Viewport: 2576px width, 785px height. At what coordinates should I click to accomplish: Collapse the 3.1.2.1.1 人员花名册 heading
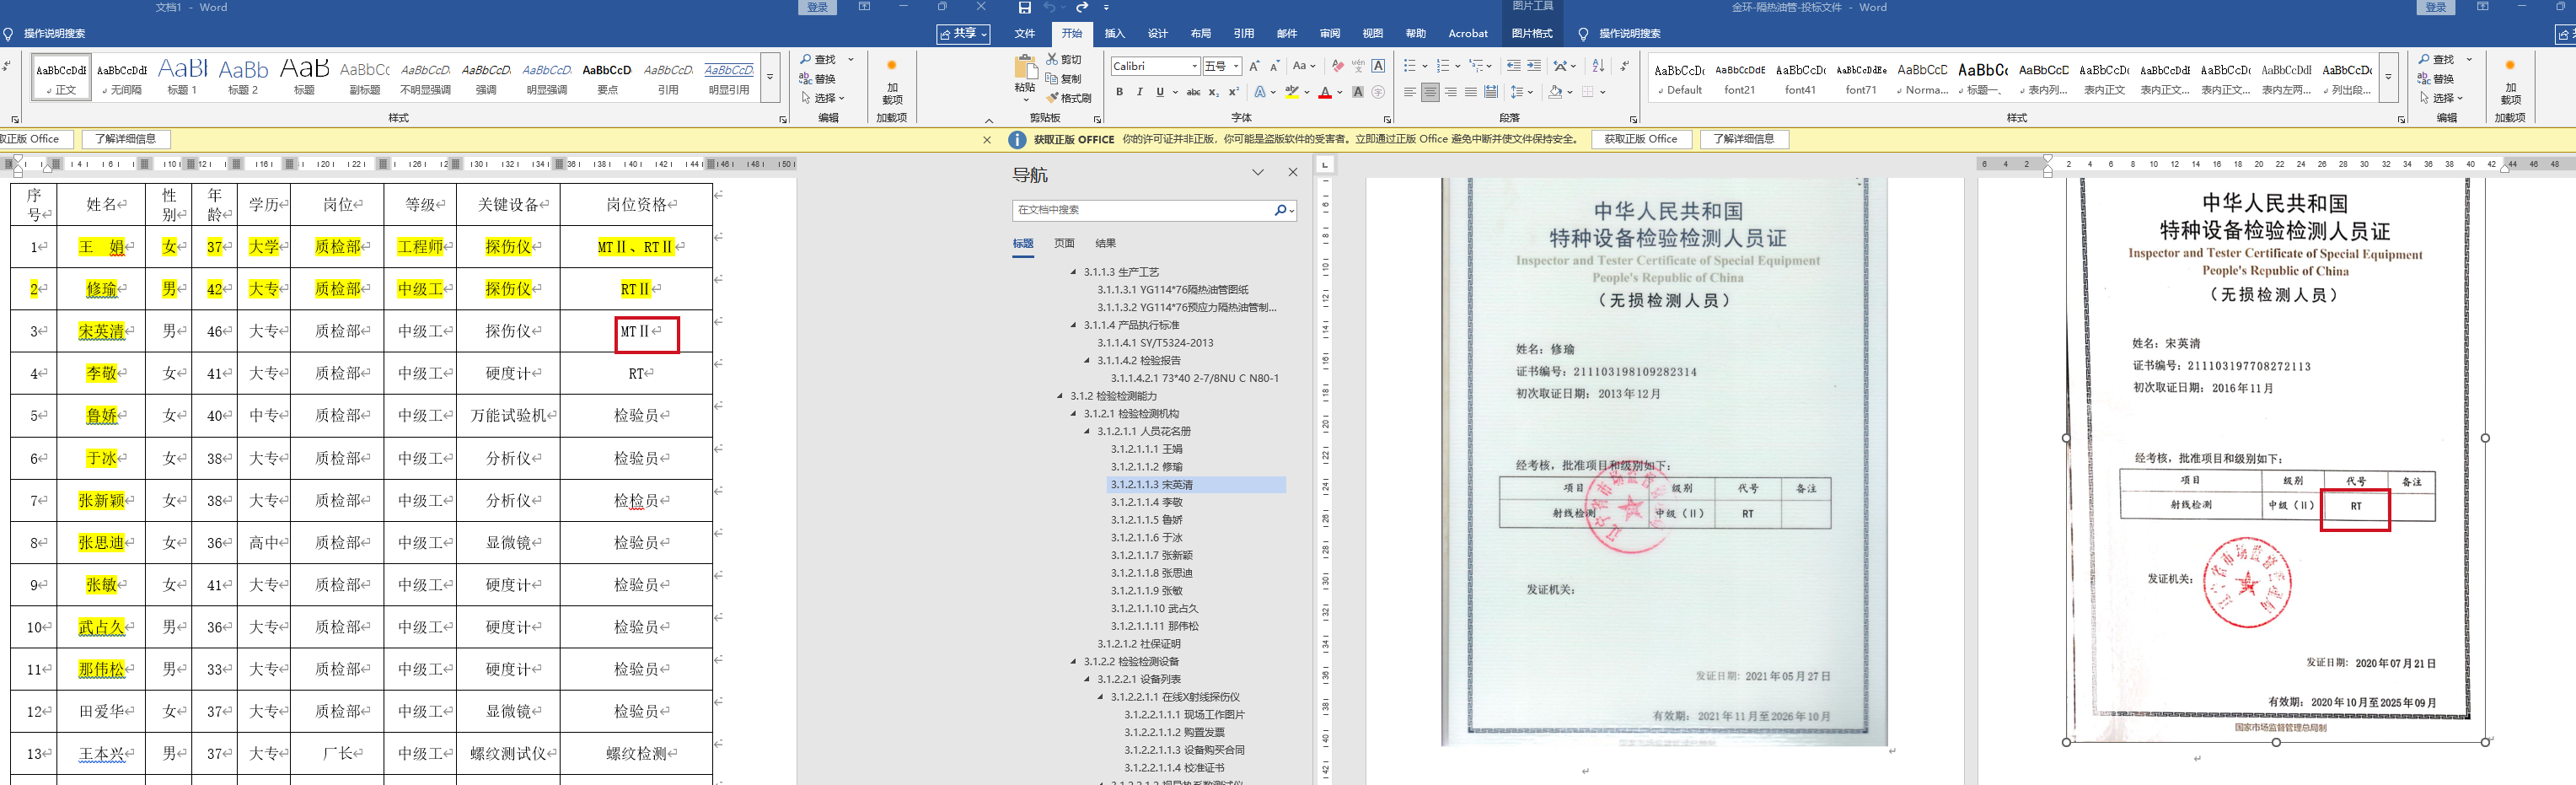(x=1088, y=432)
